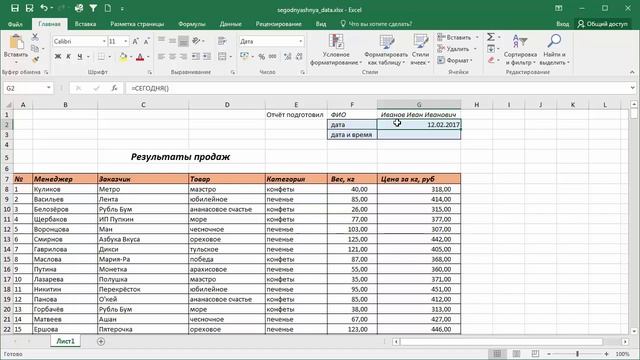Screen dimensions: 640x360
Task: Collapse the ribbon with the chevron
Action: (x=632, y=72)
